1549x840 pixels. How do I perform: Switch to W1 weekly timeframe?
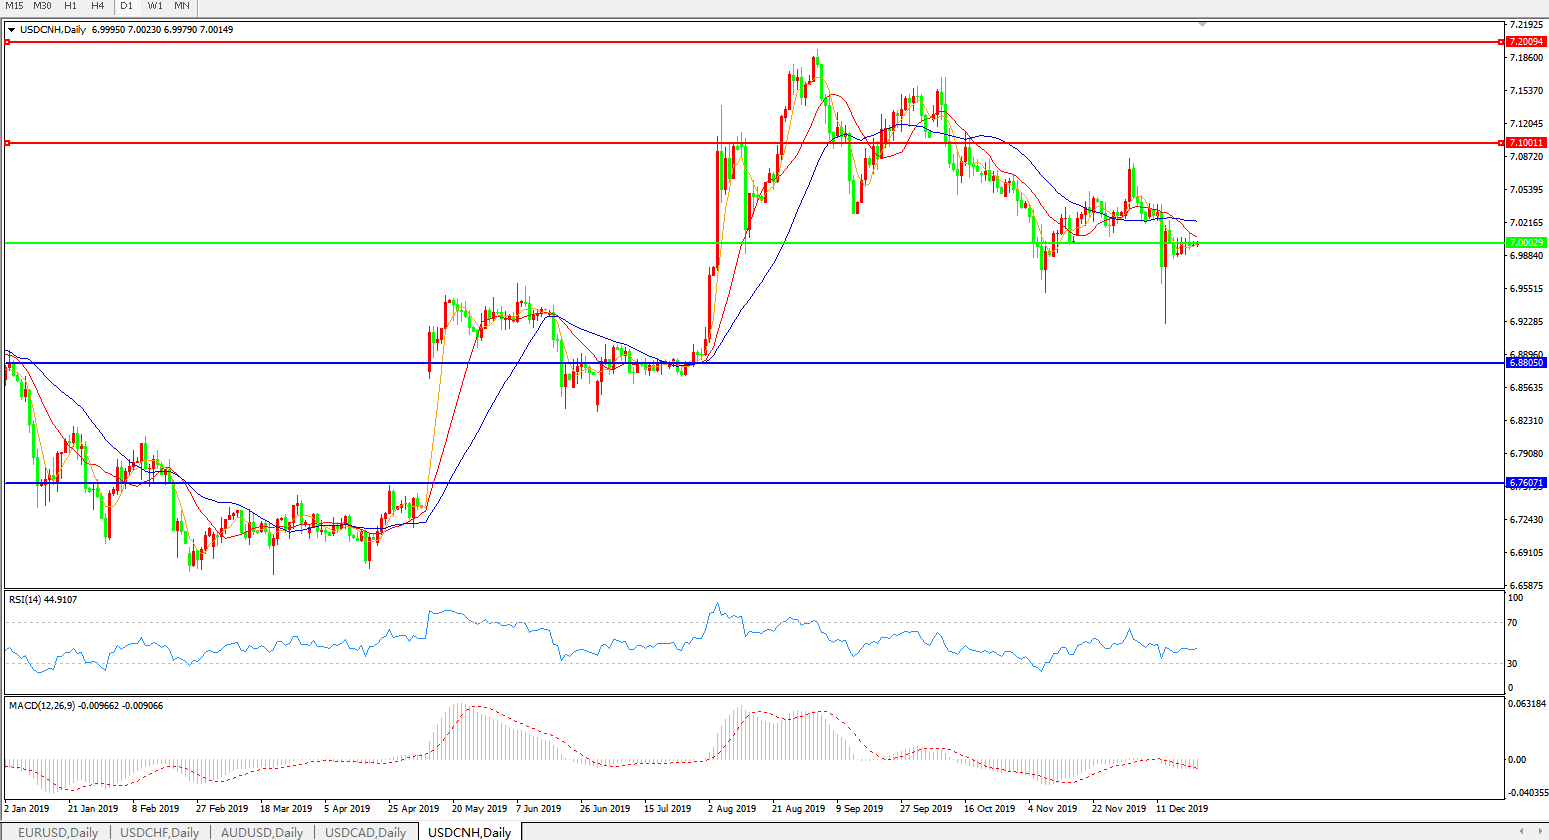(x=155, y=6)
